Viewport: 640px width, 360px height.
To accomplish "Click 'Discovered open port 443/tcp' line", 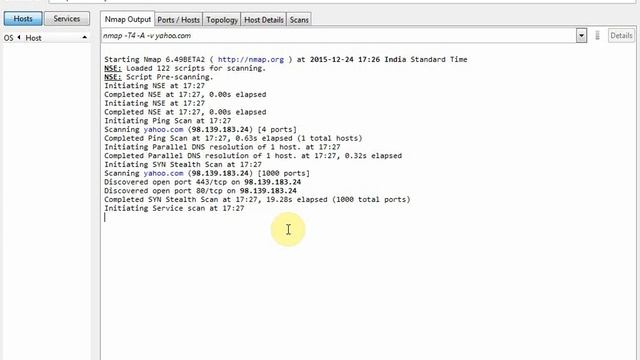I will point(202,182).
